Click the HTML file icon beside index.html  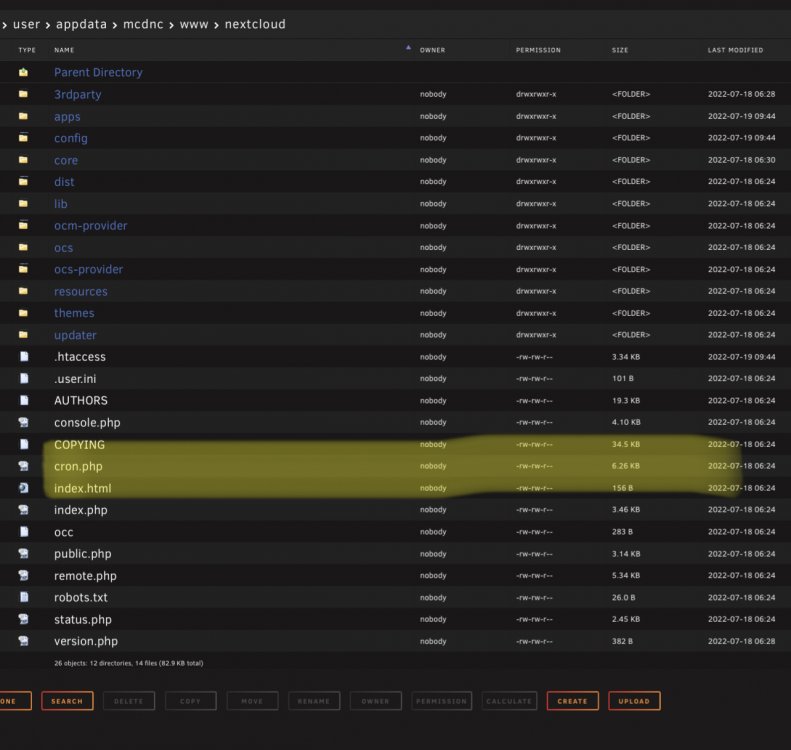23,488
